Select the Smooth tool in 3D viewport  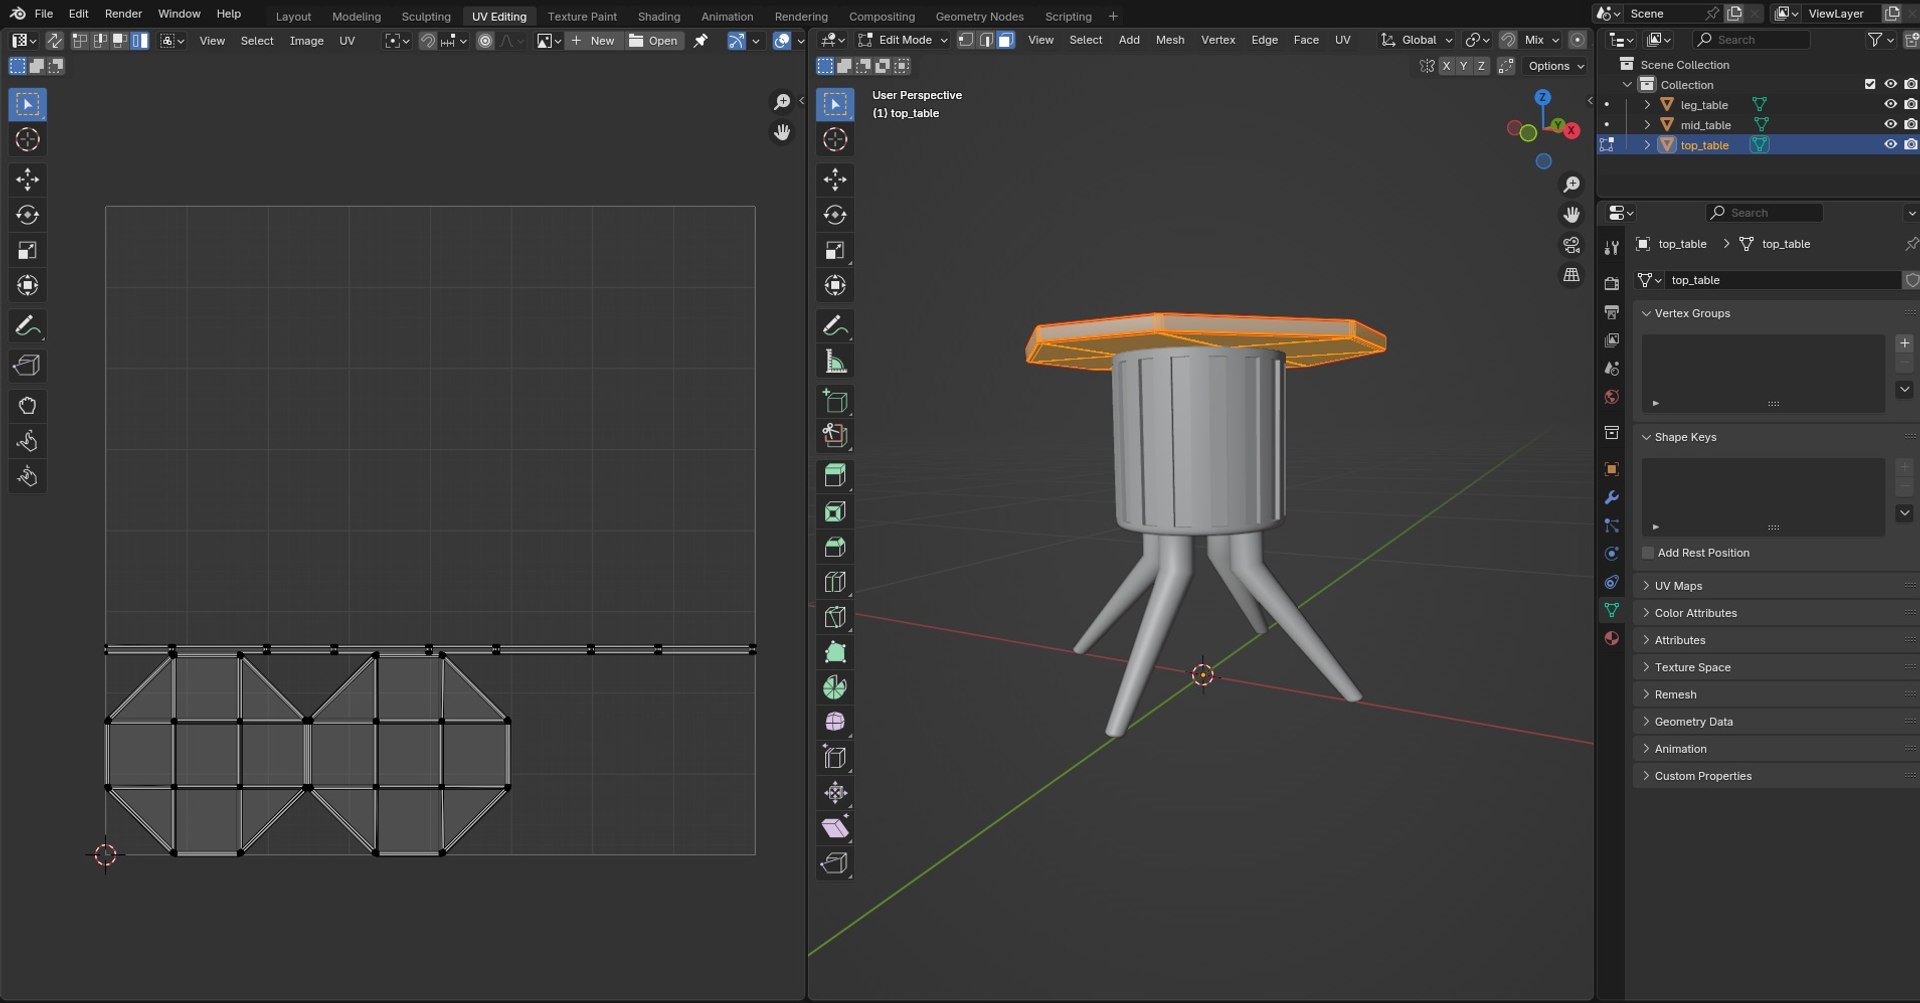point(835,722)
